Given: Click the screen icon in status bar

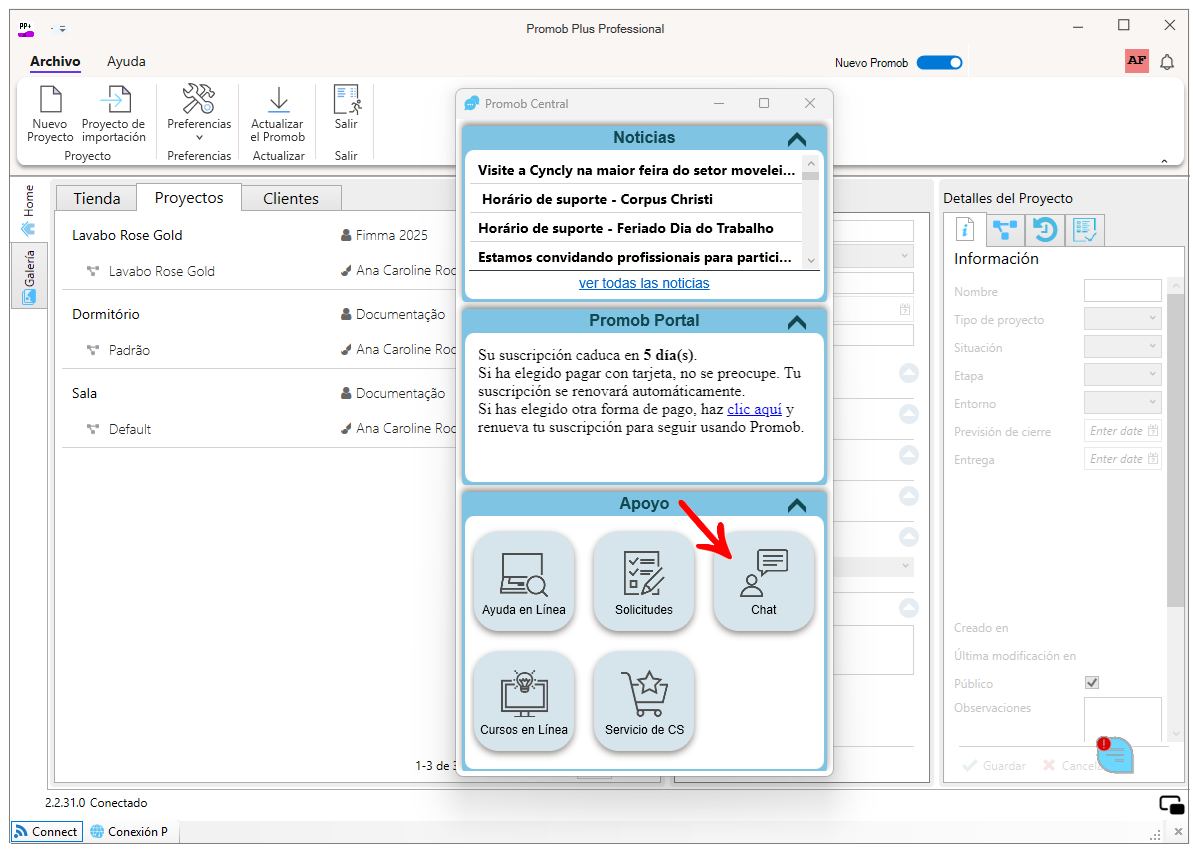Looking at the screenshot, I should (x=1171, y=804).
